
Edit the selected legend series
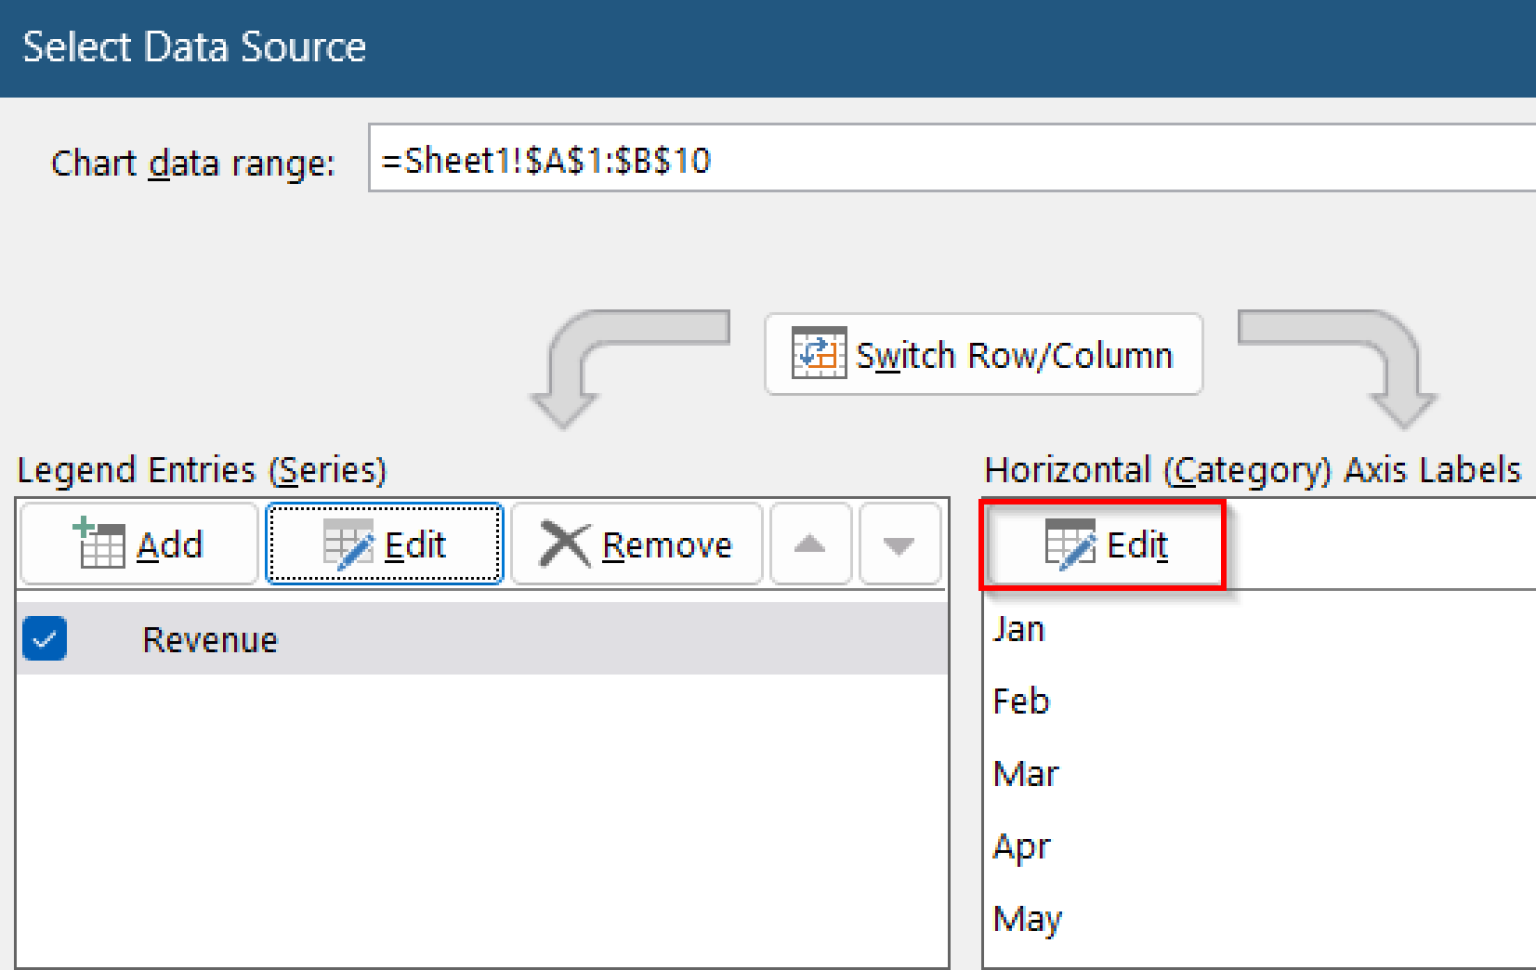[385, 545]
